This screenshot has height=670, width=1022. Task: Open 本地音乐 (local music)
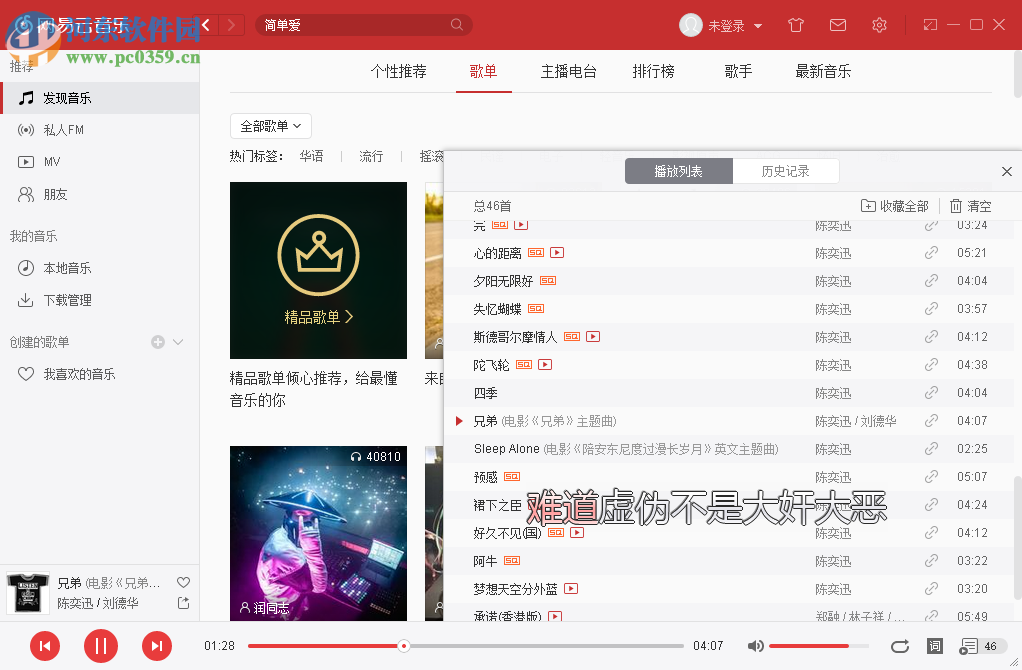65,267
